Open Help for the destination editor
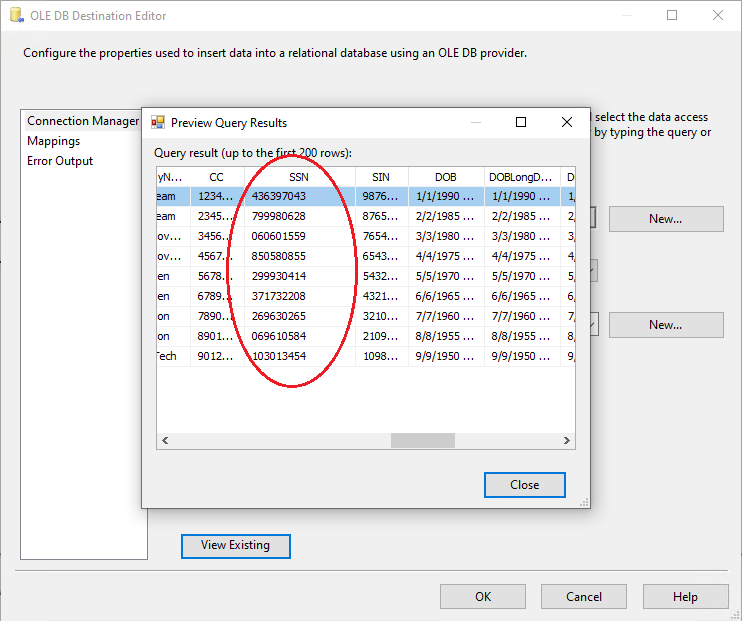 685,597
